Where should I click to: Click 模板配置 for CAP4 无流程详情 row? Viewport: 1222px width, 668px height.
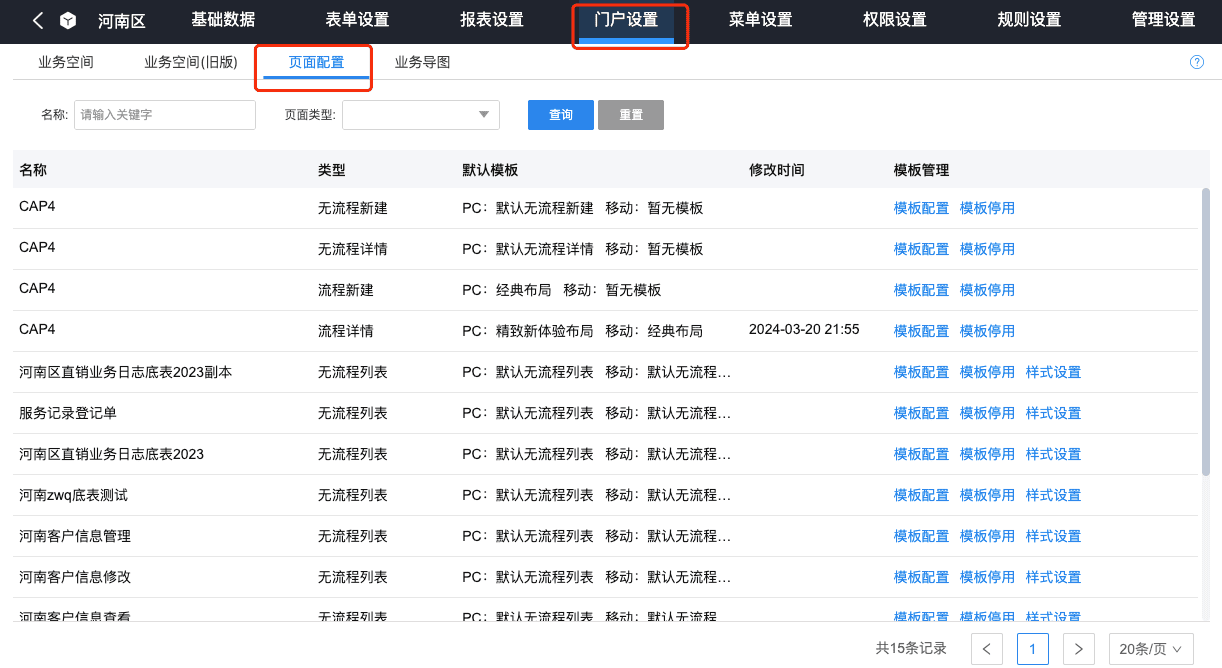pyautogui.click(x=921, y=249)
